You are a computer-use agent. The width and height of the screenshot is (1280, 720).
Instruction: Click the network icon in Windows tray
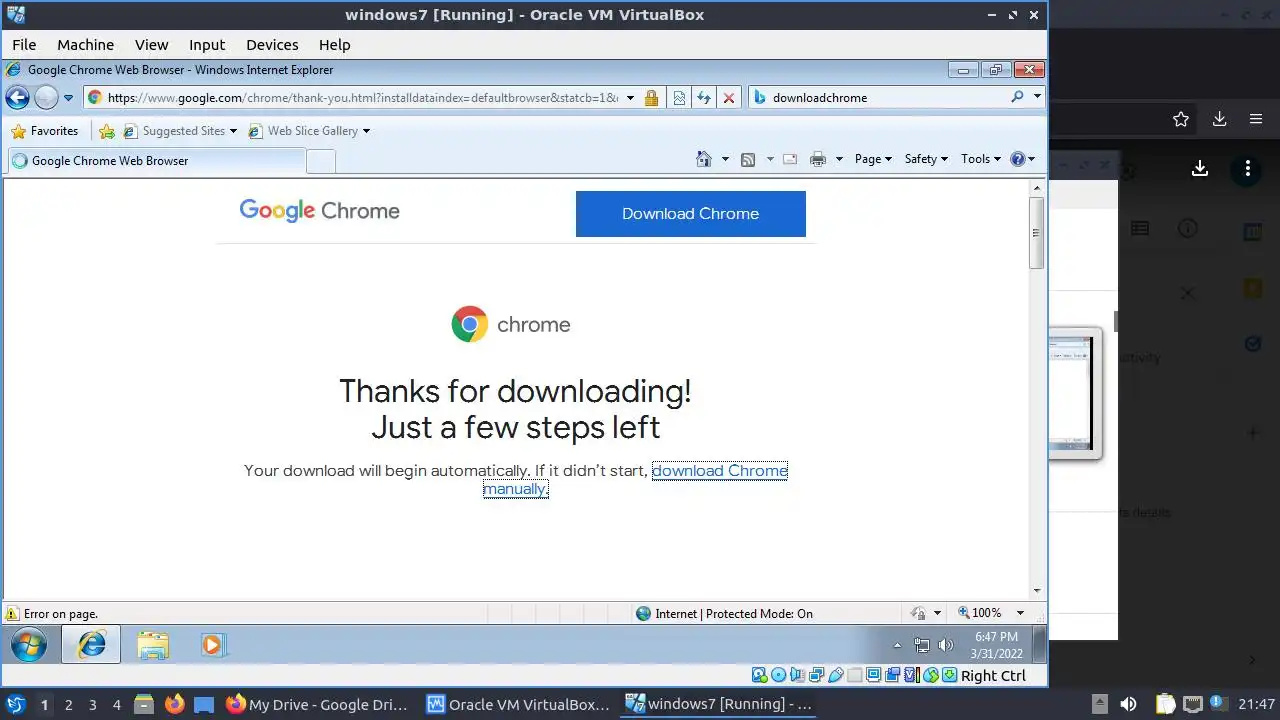click(922, 646)
